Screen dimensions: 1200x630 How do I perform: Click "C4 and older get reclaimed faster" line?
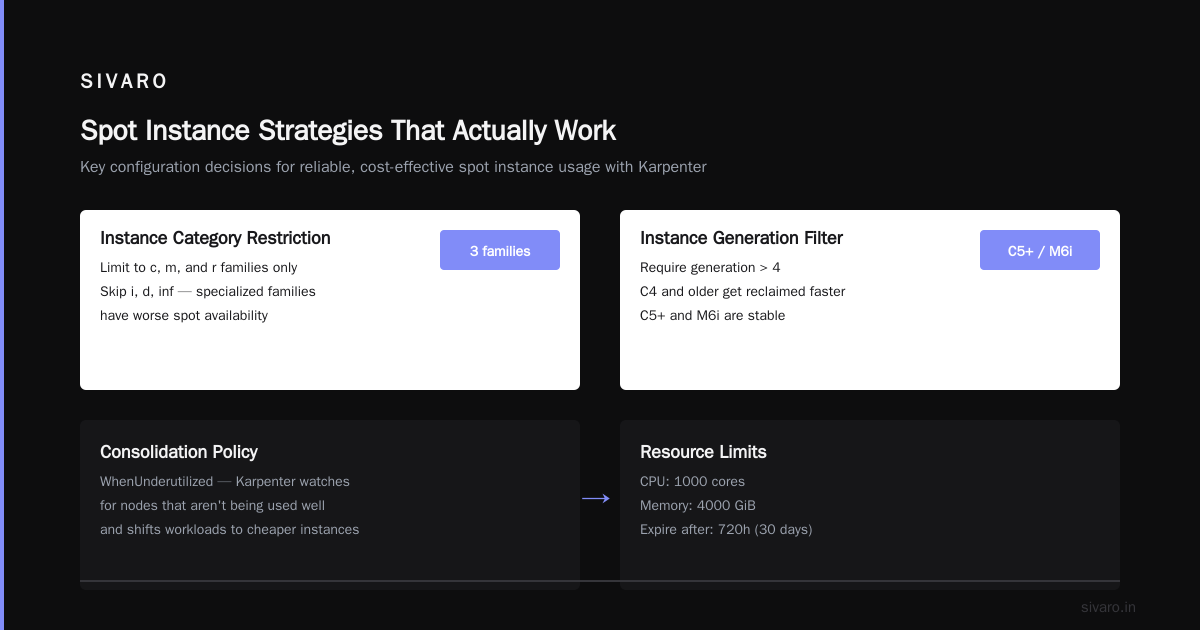point(743,291)
